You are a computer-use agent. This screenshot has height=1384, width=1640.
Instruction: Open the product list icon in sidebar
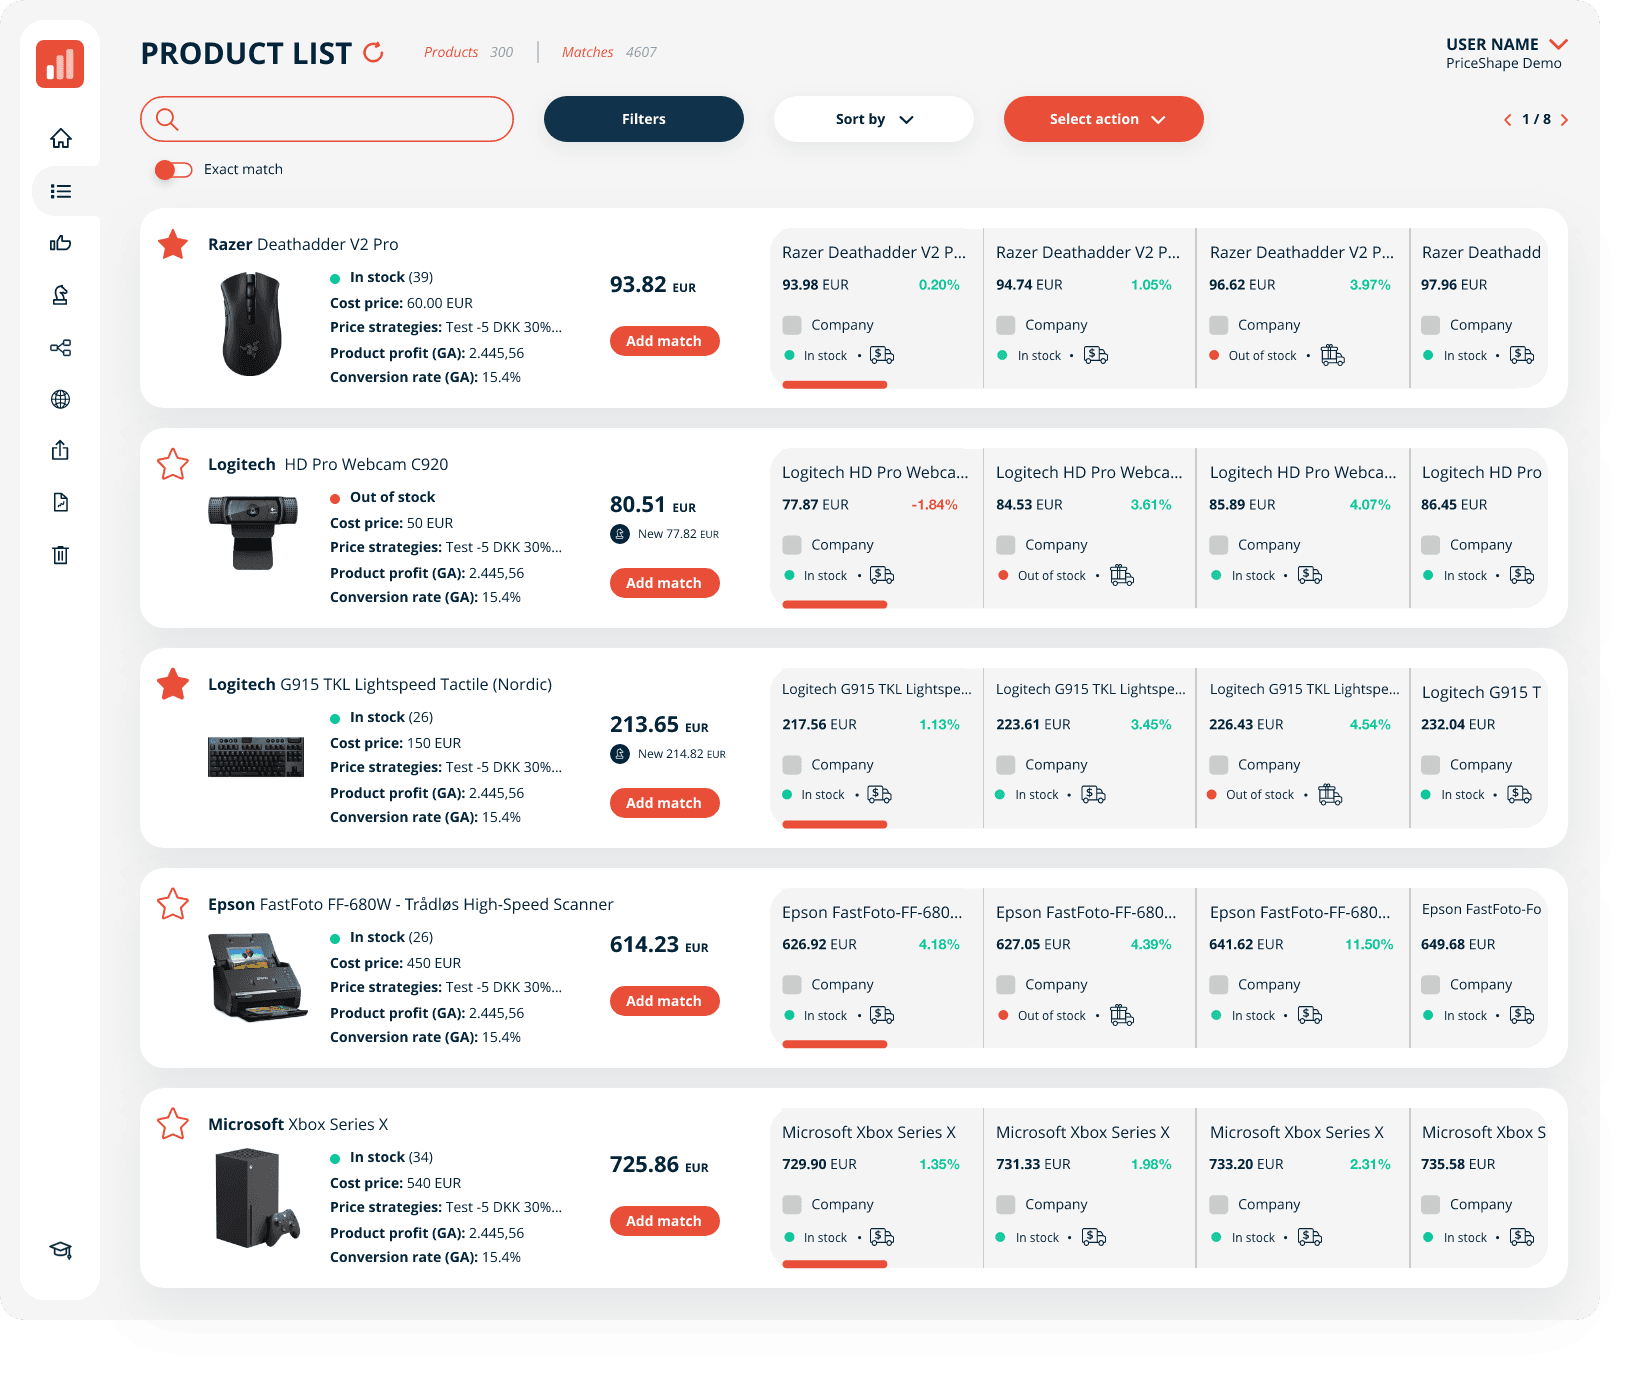coord(61,191)
